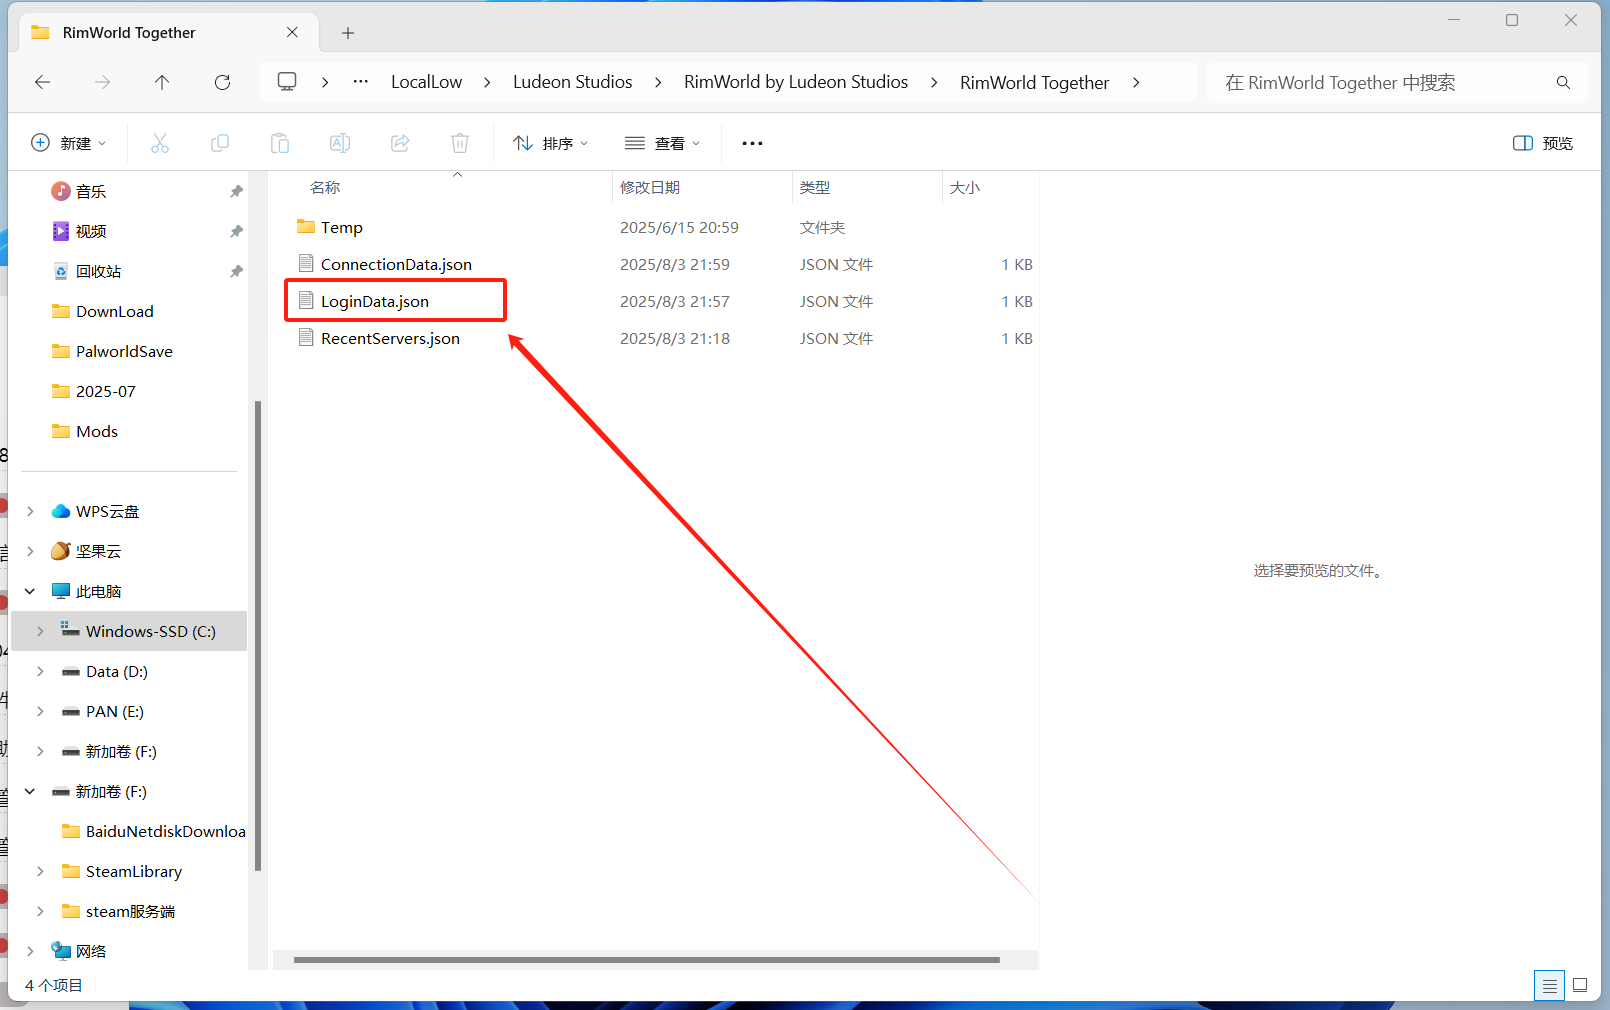
Task: Expand Windows-SSD (C:) drive node
Action: (40, 631)
